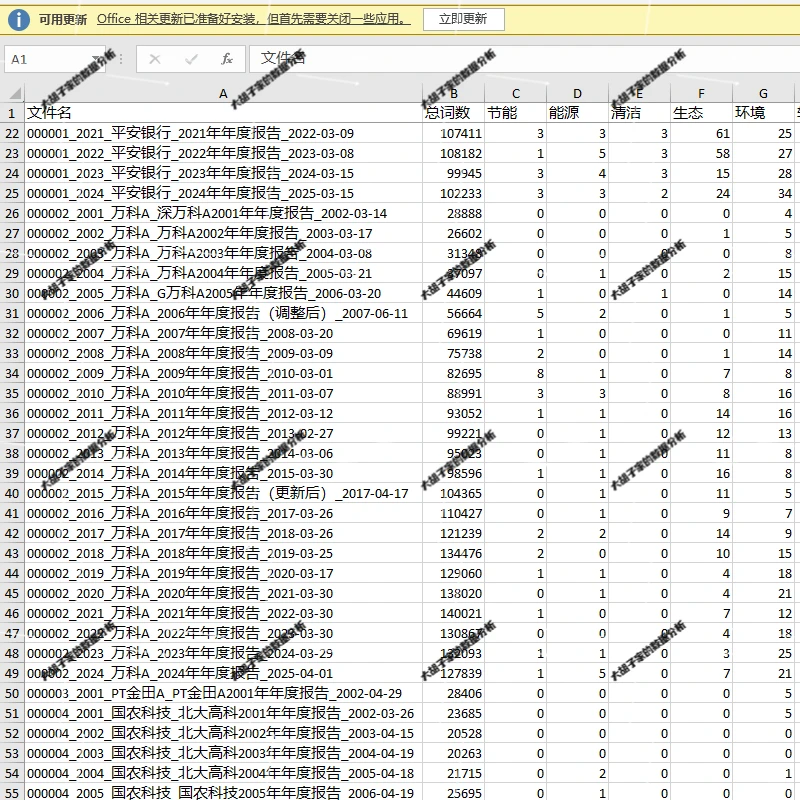The width and height of the screenshot is (800, 800).
Task: Select row 1 header
Action: 12,113
